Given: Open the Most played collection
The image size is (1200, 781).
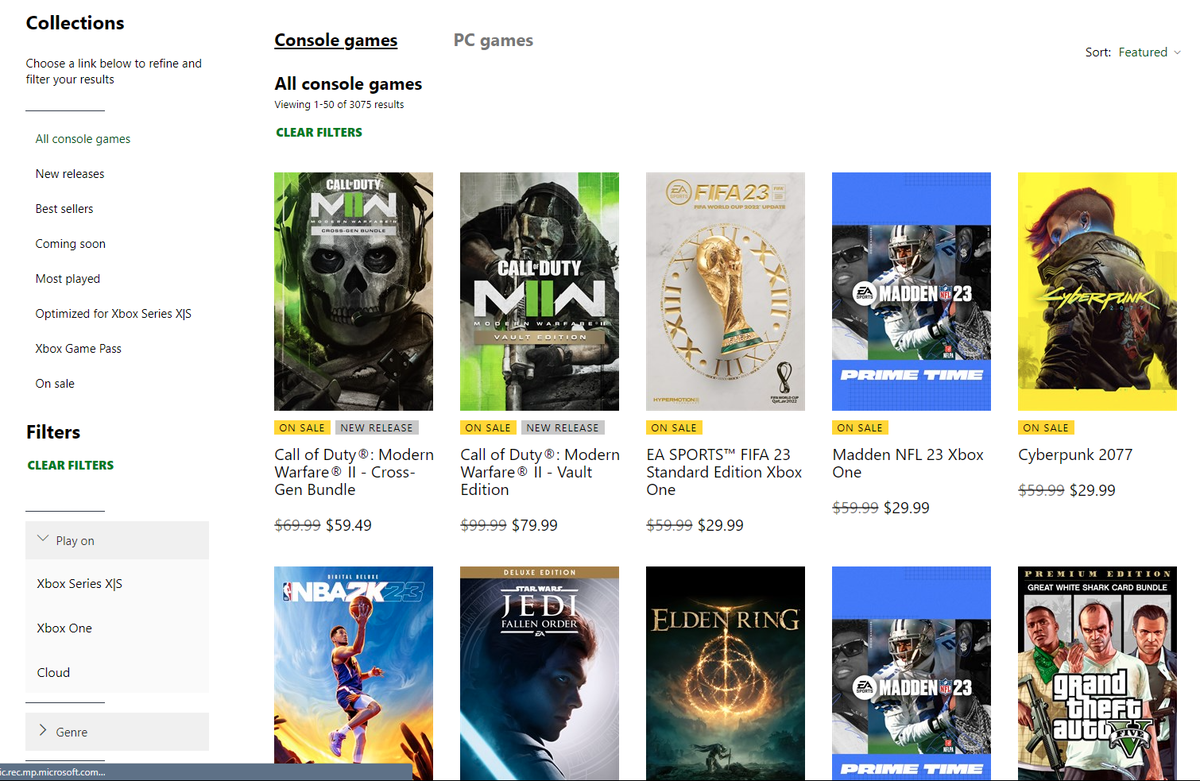Looking at the screenshot, I should [x=68, y=279].
